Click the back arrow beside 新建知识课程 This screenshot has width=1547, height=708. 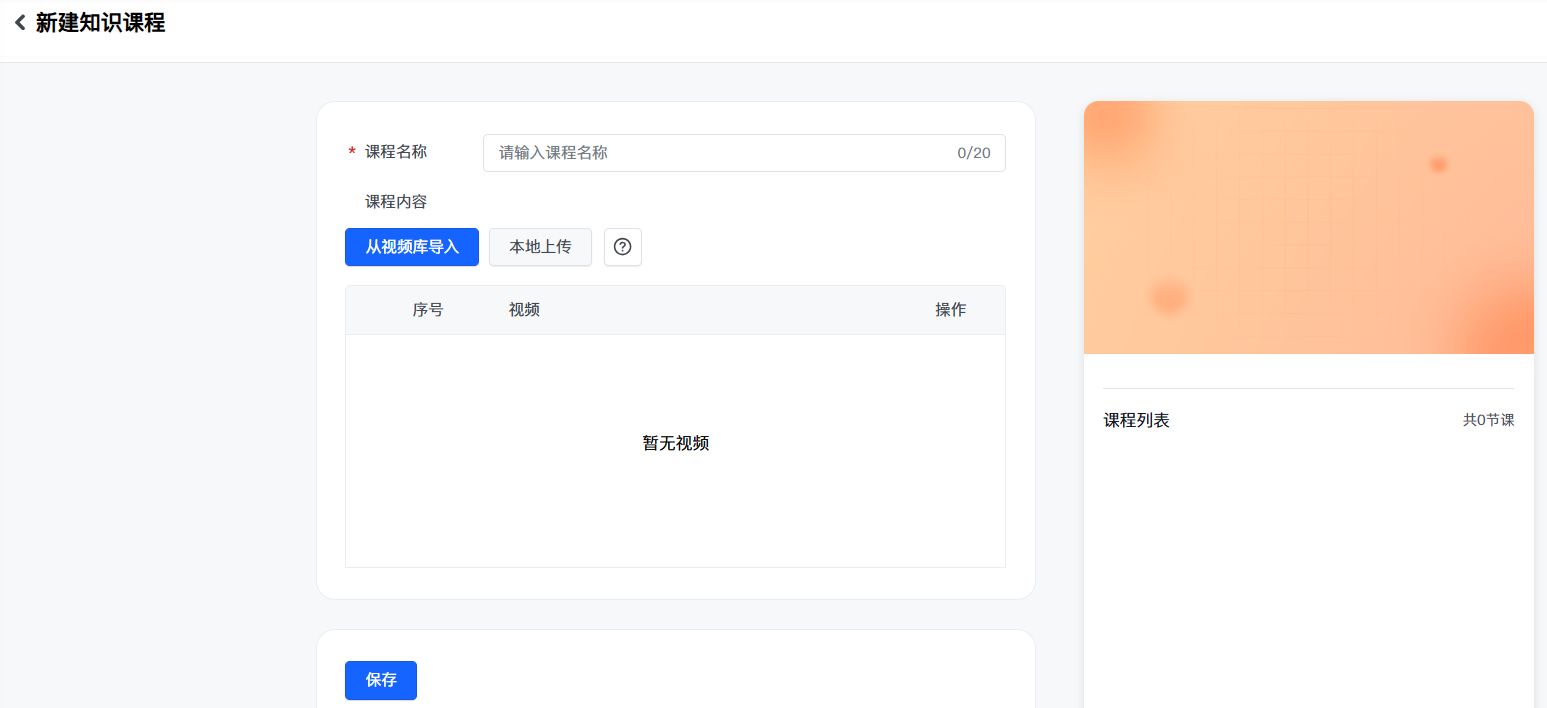(x=20, y=23)
